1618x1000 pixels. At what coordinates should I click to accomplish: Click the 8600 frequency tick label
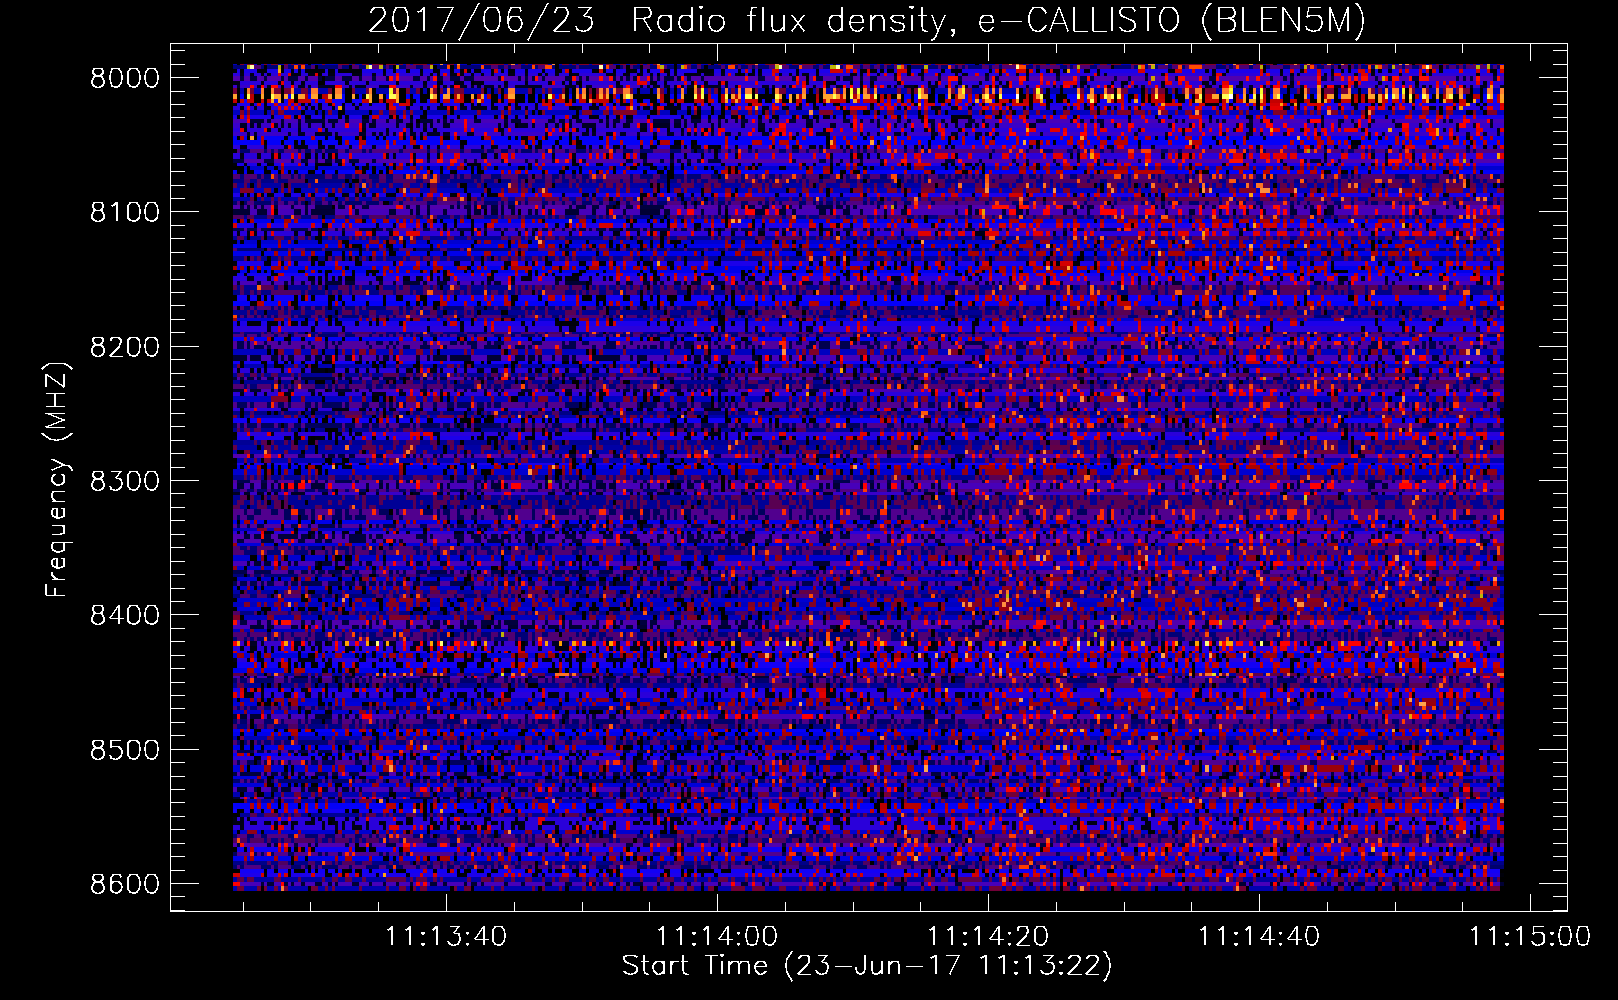(125, 884)
